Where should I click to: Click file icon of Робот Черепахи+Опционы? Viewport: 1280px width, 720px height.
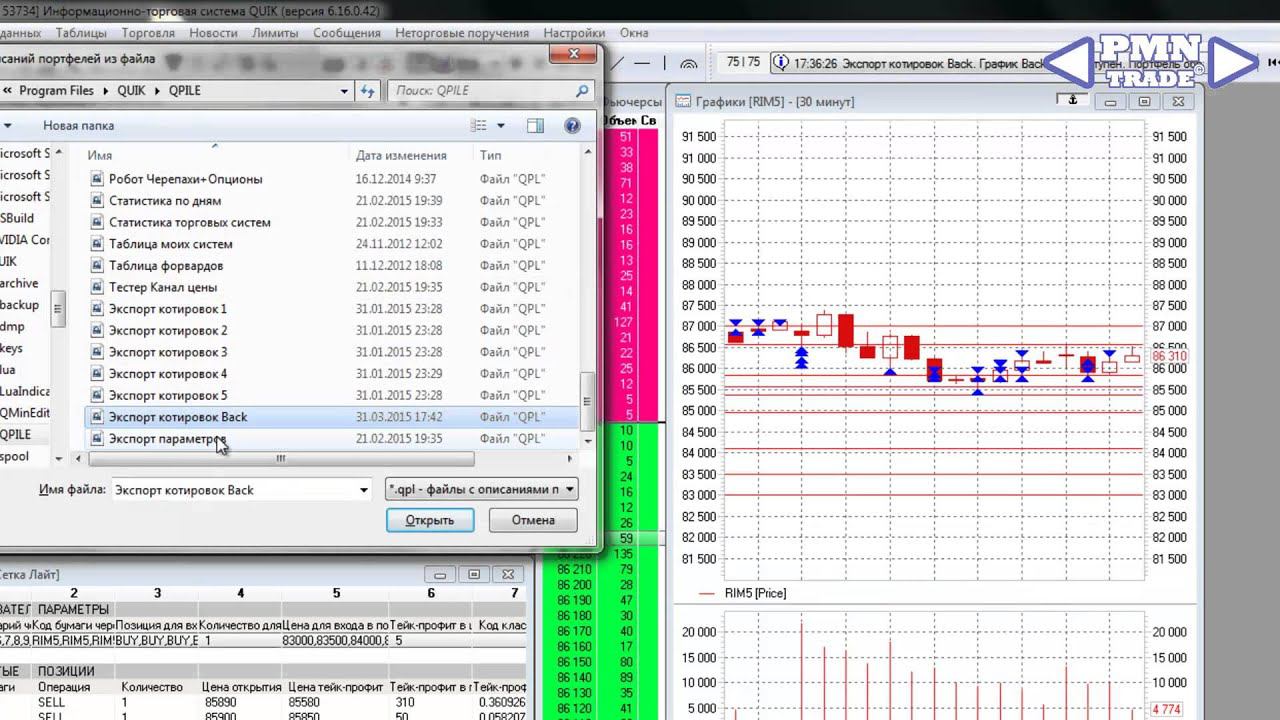(97, 179)
